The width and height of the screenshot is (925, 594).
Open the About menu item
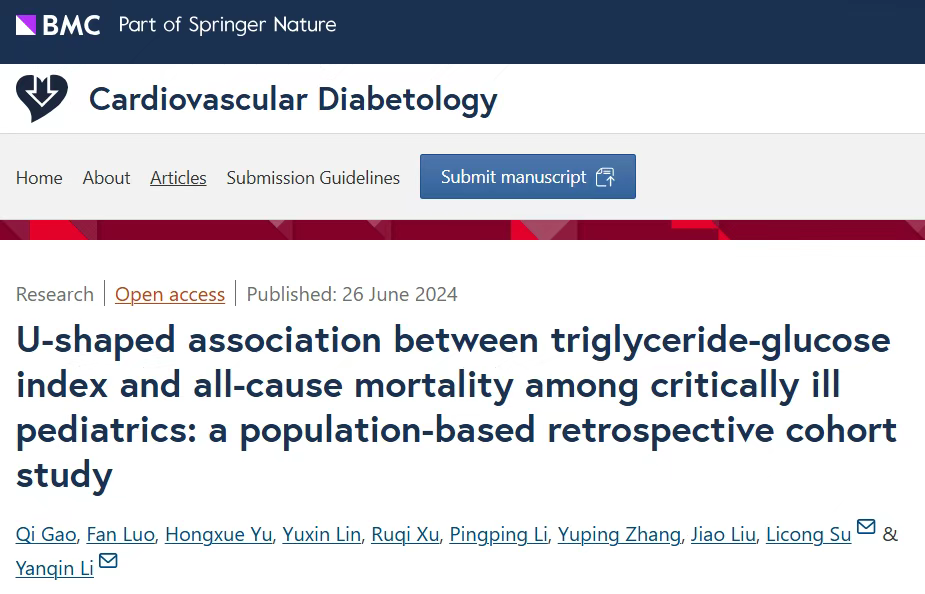(x=106, y=178)
